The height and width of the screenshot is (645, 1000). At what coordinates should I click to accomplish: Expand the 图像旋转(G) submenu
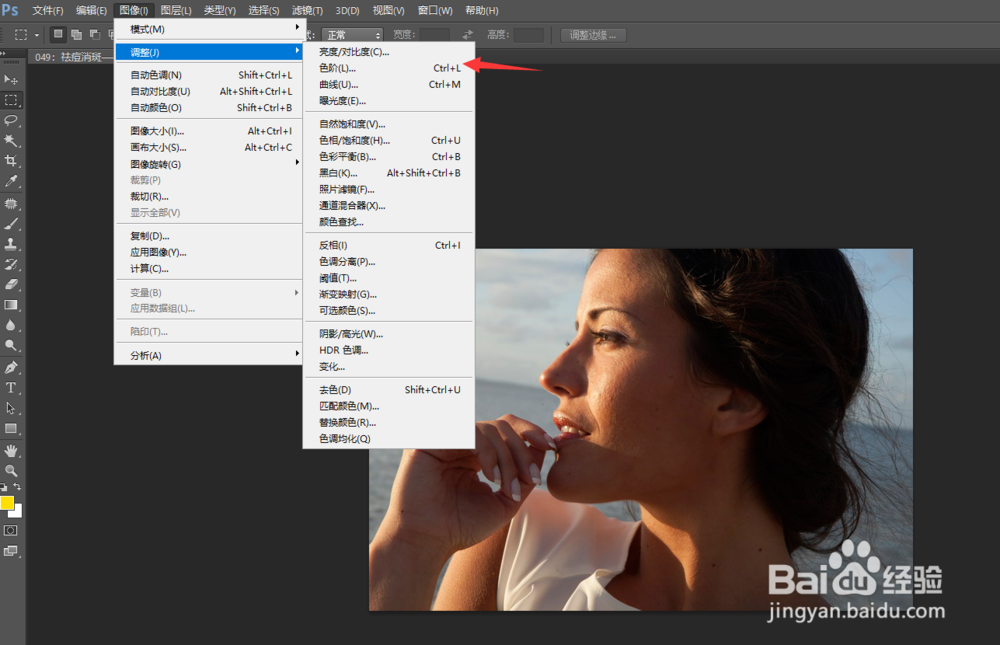[x=209, y=164]
